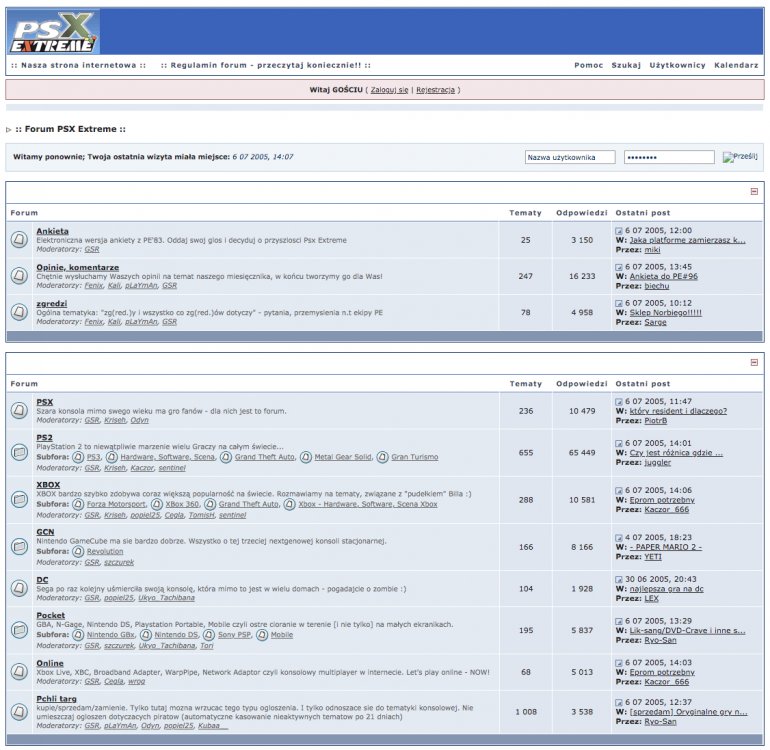Click the Ankieta forum status icon

20,240
